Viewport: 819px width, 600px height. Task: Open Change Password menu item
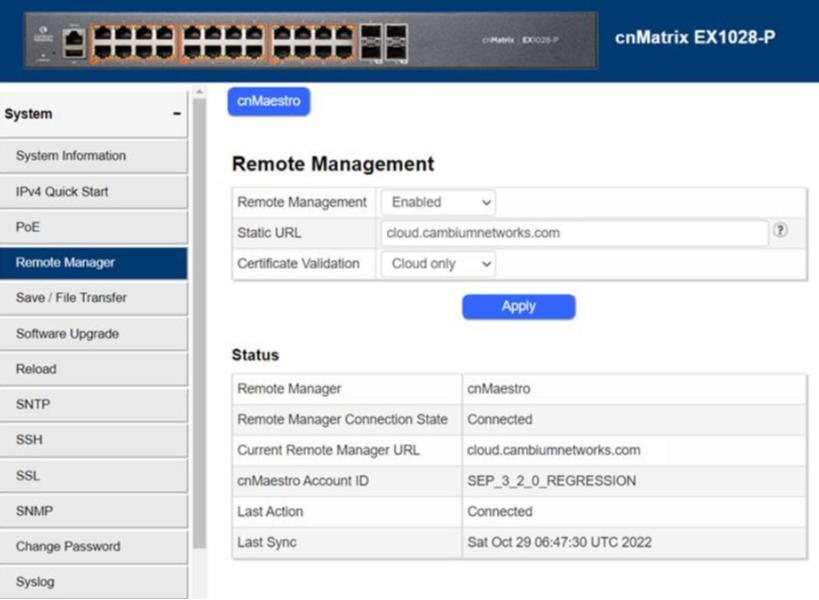coord(93,547)
